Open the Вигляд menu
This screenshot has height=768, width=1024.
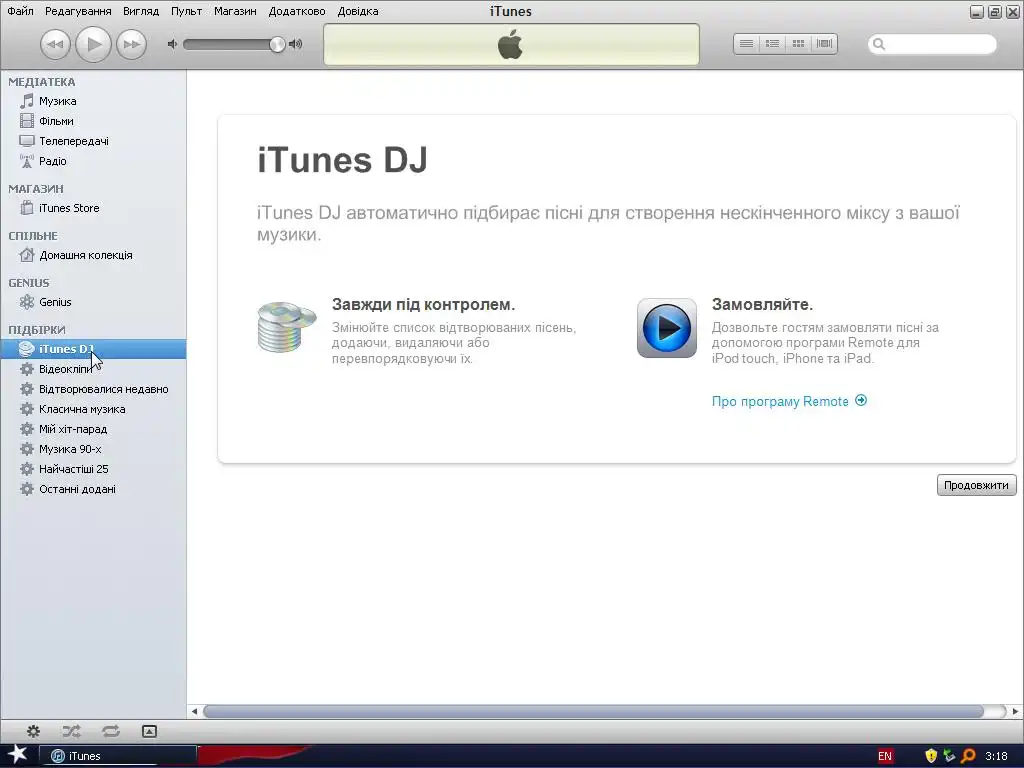pos(141,11)
